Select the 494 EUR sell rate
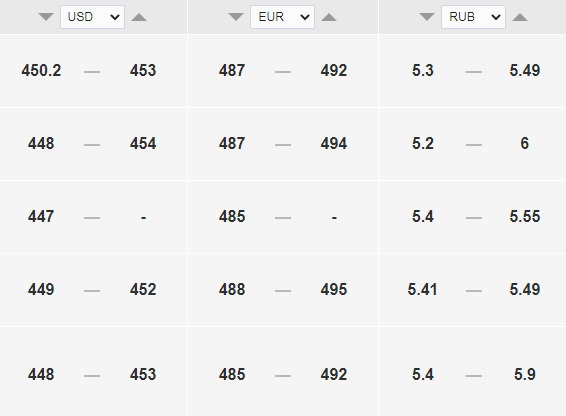This screenshot has width=566, height=416. 334,143
